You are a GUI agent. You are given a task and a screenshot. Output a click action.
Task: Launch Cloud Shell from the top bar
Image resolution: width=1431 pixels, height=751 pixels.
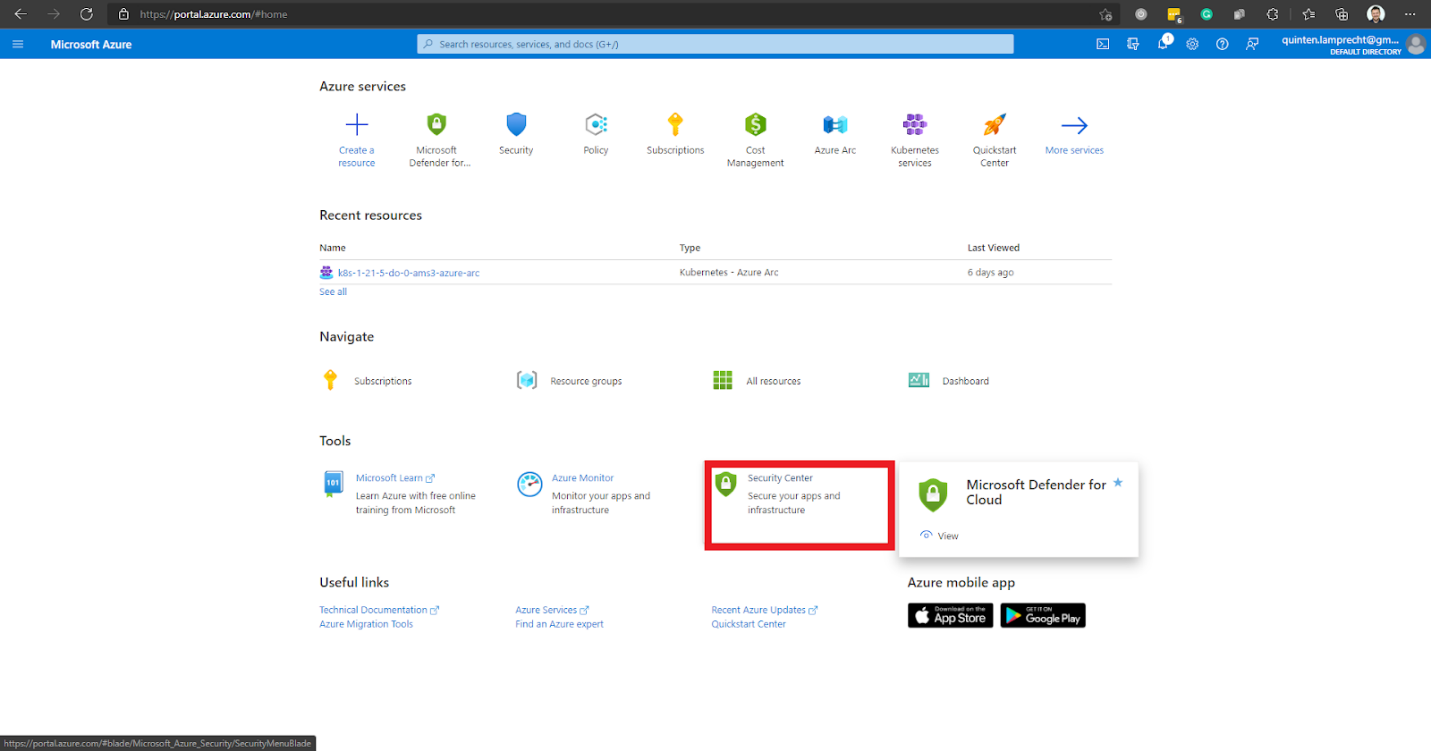[1103, 44]
